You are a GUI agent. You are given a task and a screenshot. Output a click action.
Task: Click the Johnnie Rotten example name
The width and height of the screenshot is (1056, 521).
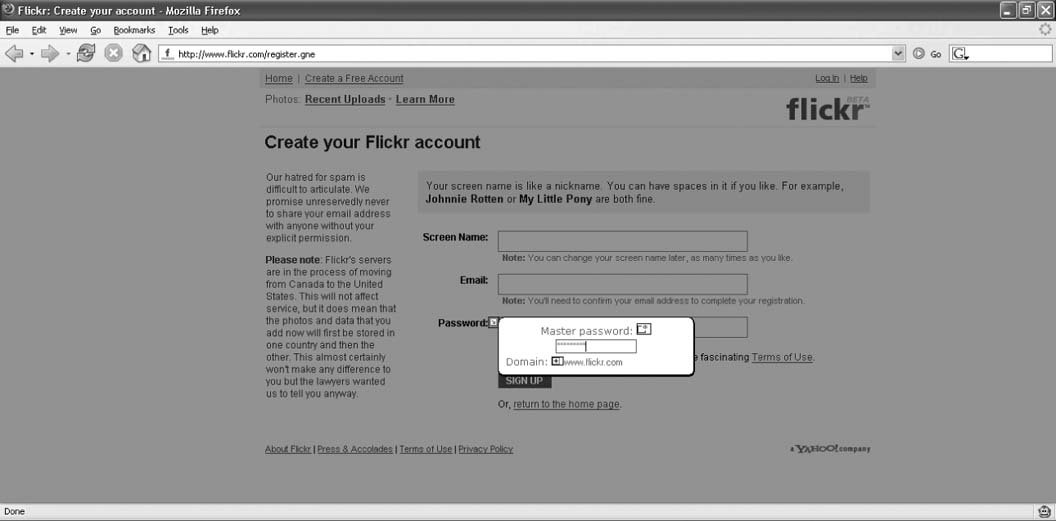point(465,200)
